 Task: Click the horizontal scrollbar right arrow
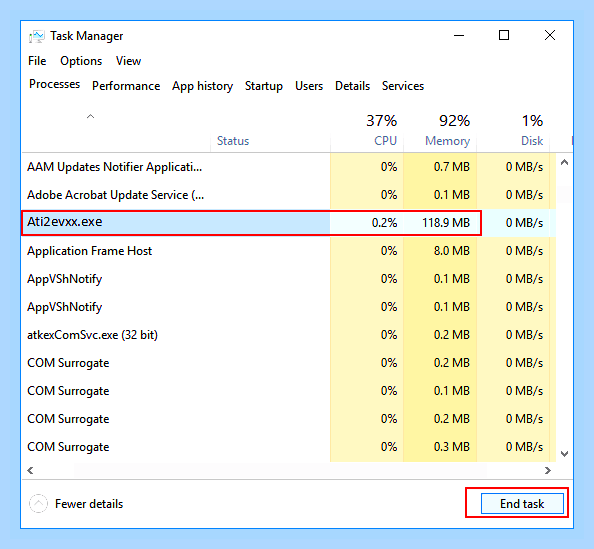coord(548,471)
